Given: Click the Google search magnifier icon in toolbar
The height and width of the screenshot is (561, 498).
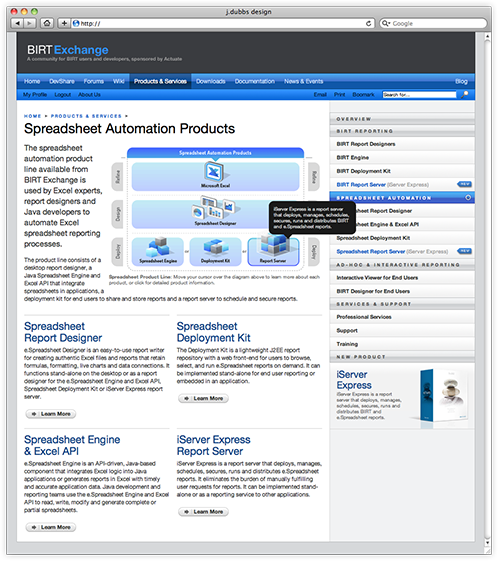Looking at the screenshot, I should click(x=386, y=24).
